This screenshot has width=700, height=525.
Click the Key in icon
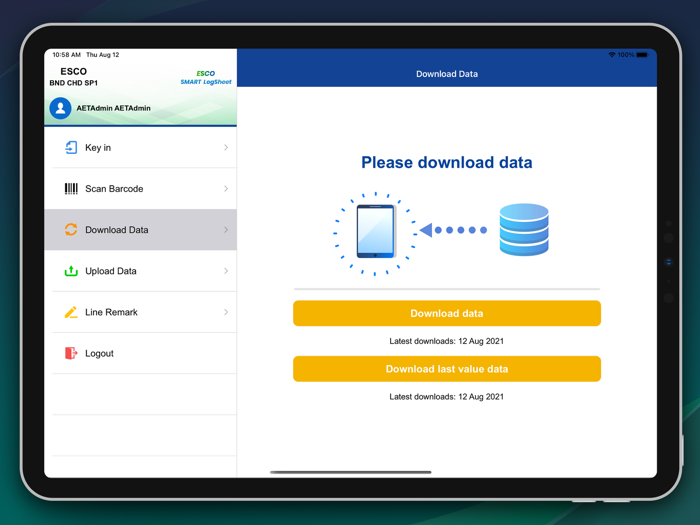[71, 147]
